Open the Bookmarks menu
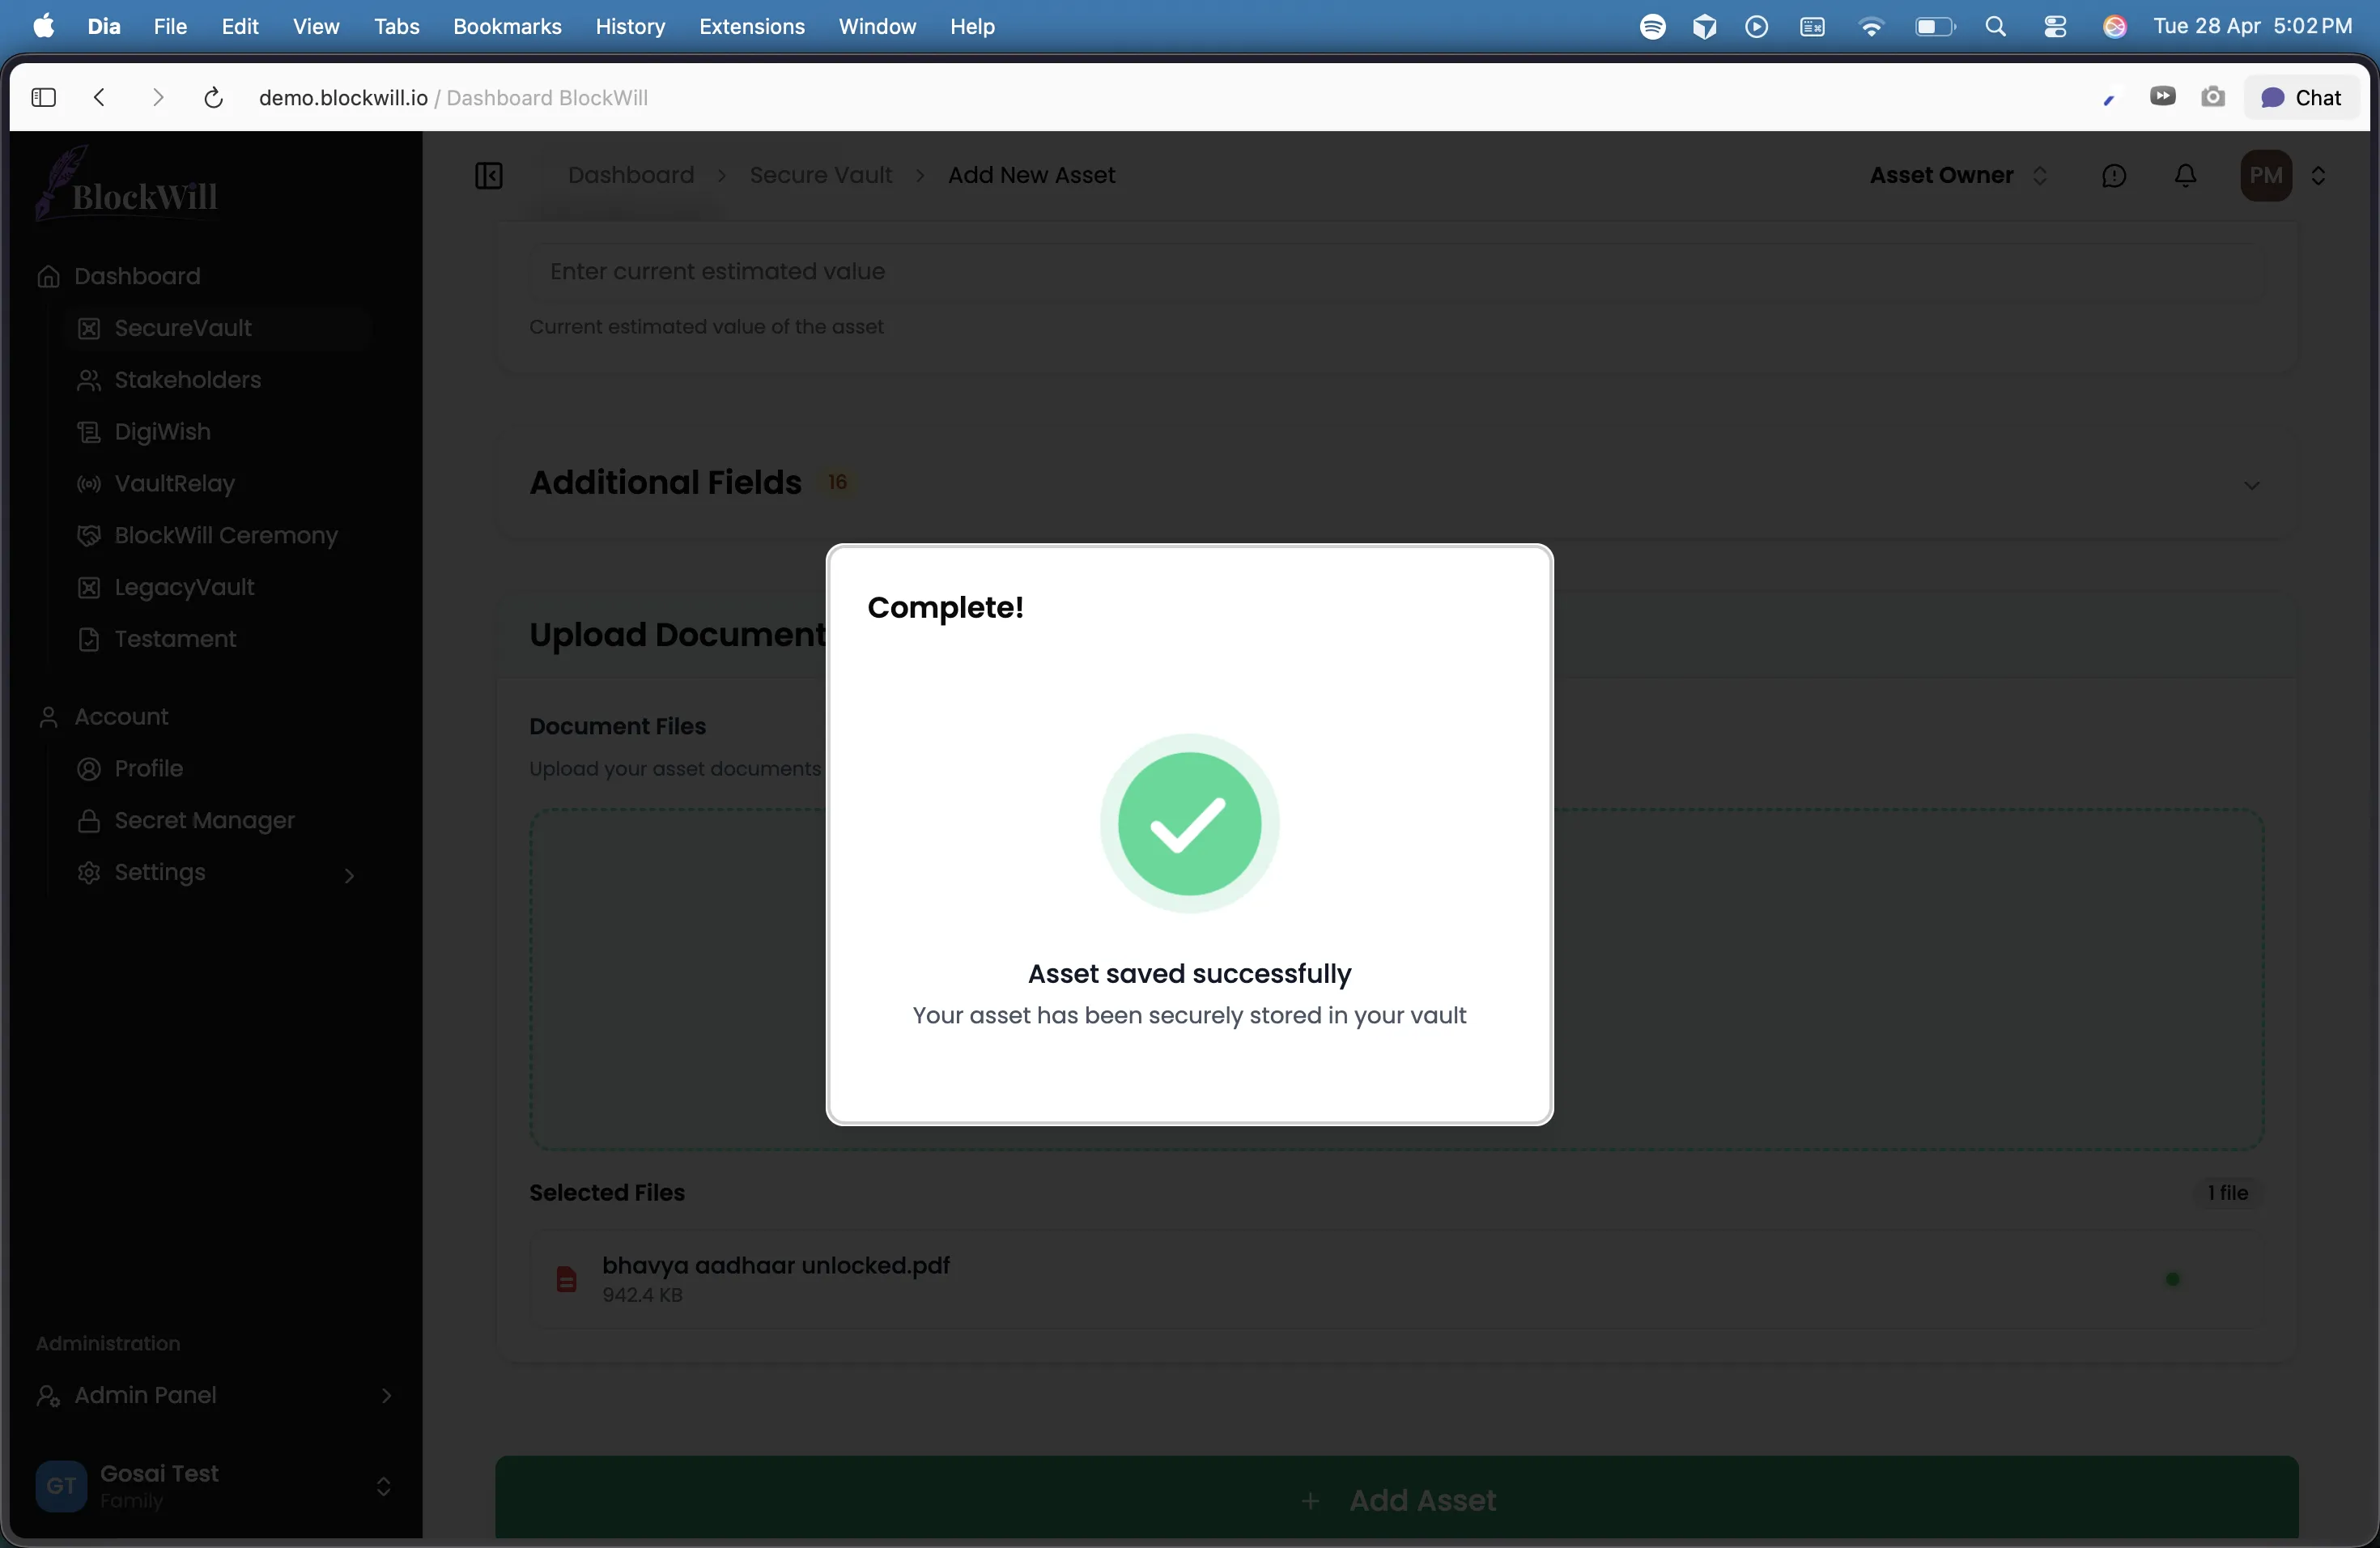This screenshot has width=2380, height=1548. pos(506,27)
